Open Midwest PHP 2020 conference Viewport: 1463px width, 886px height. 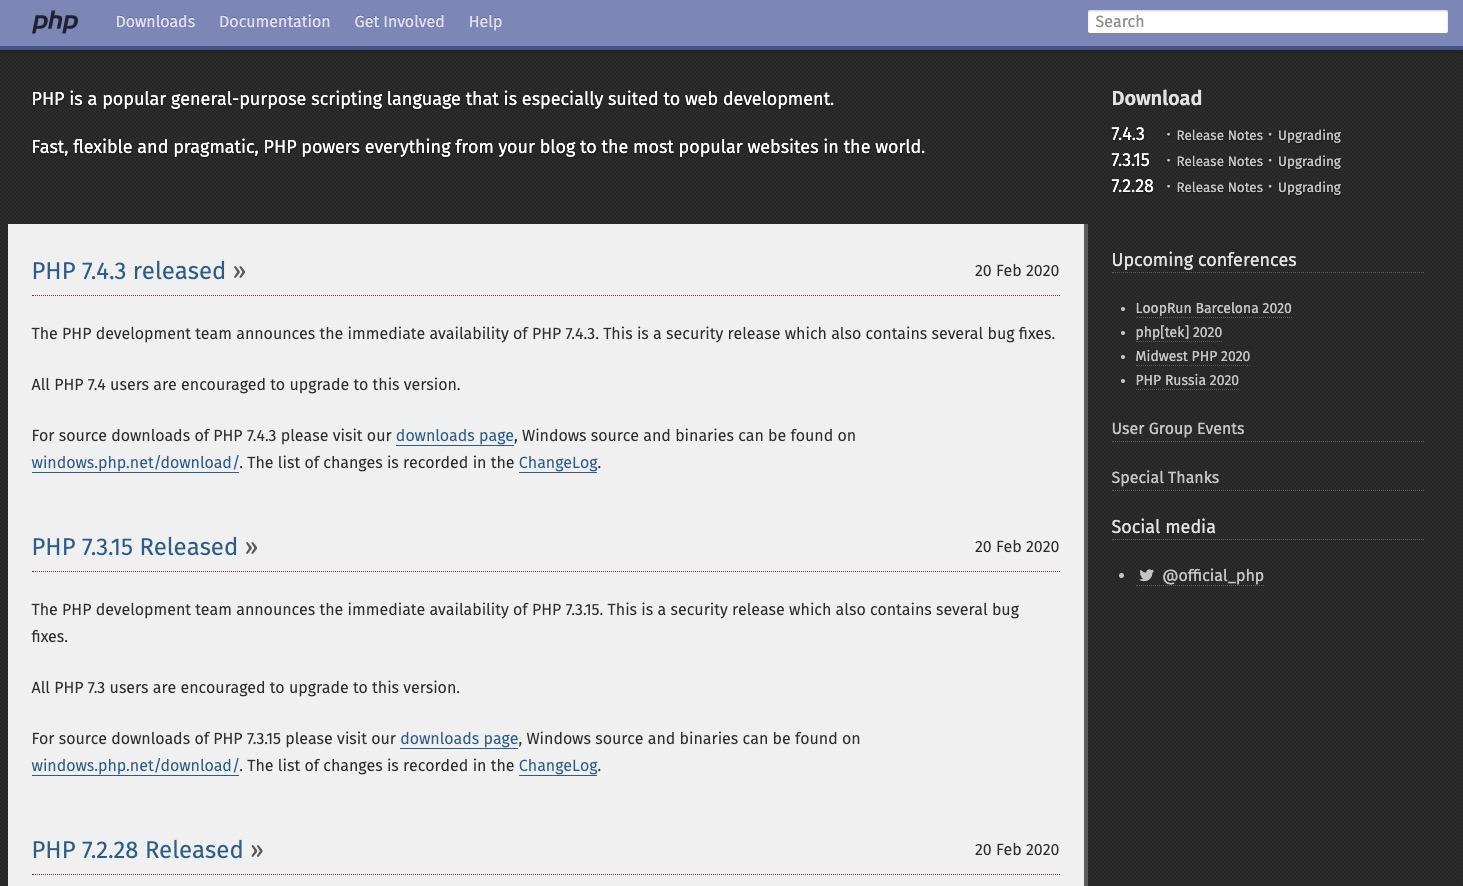[x=1192, y=356]
